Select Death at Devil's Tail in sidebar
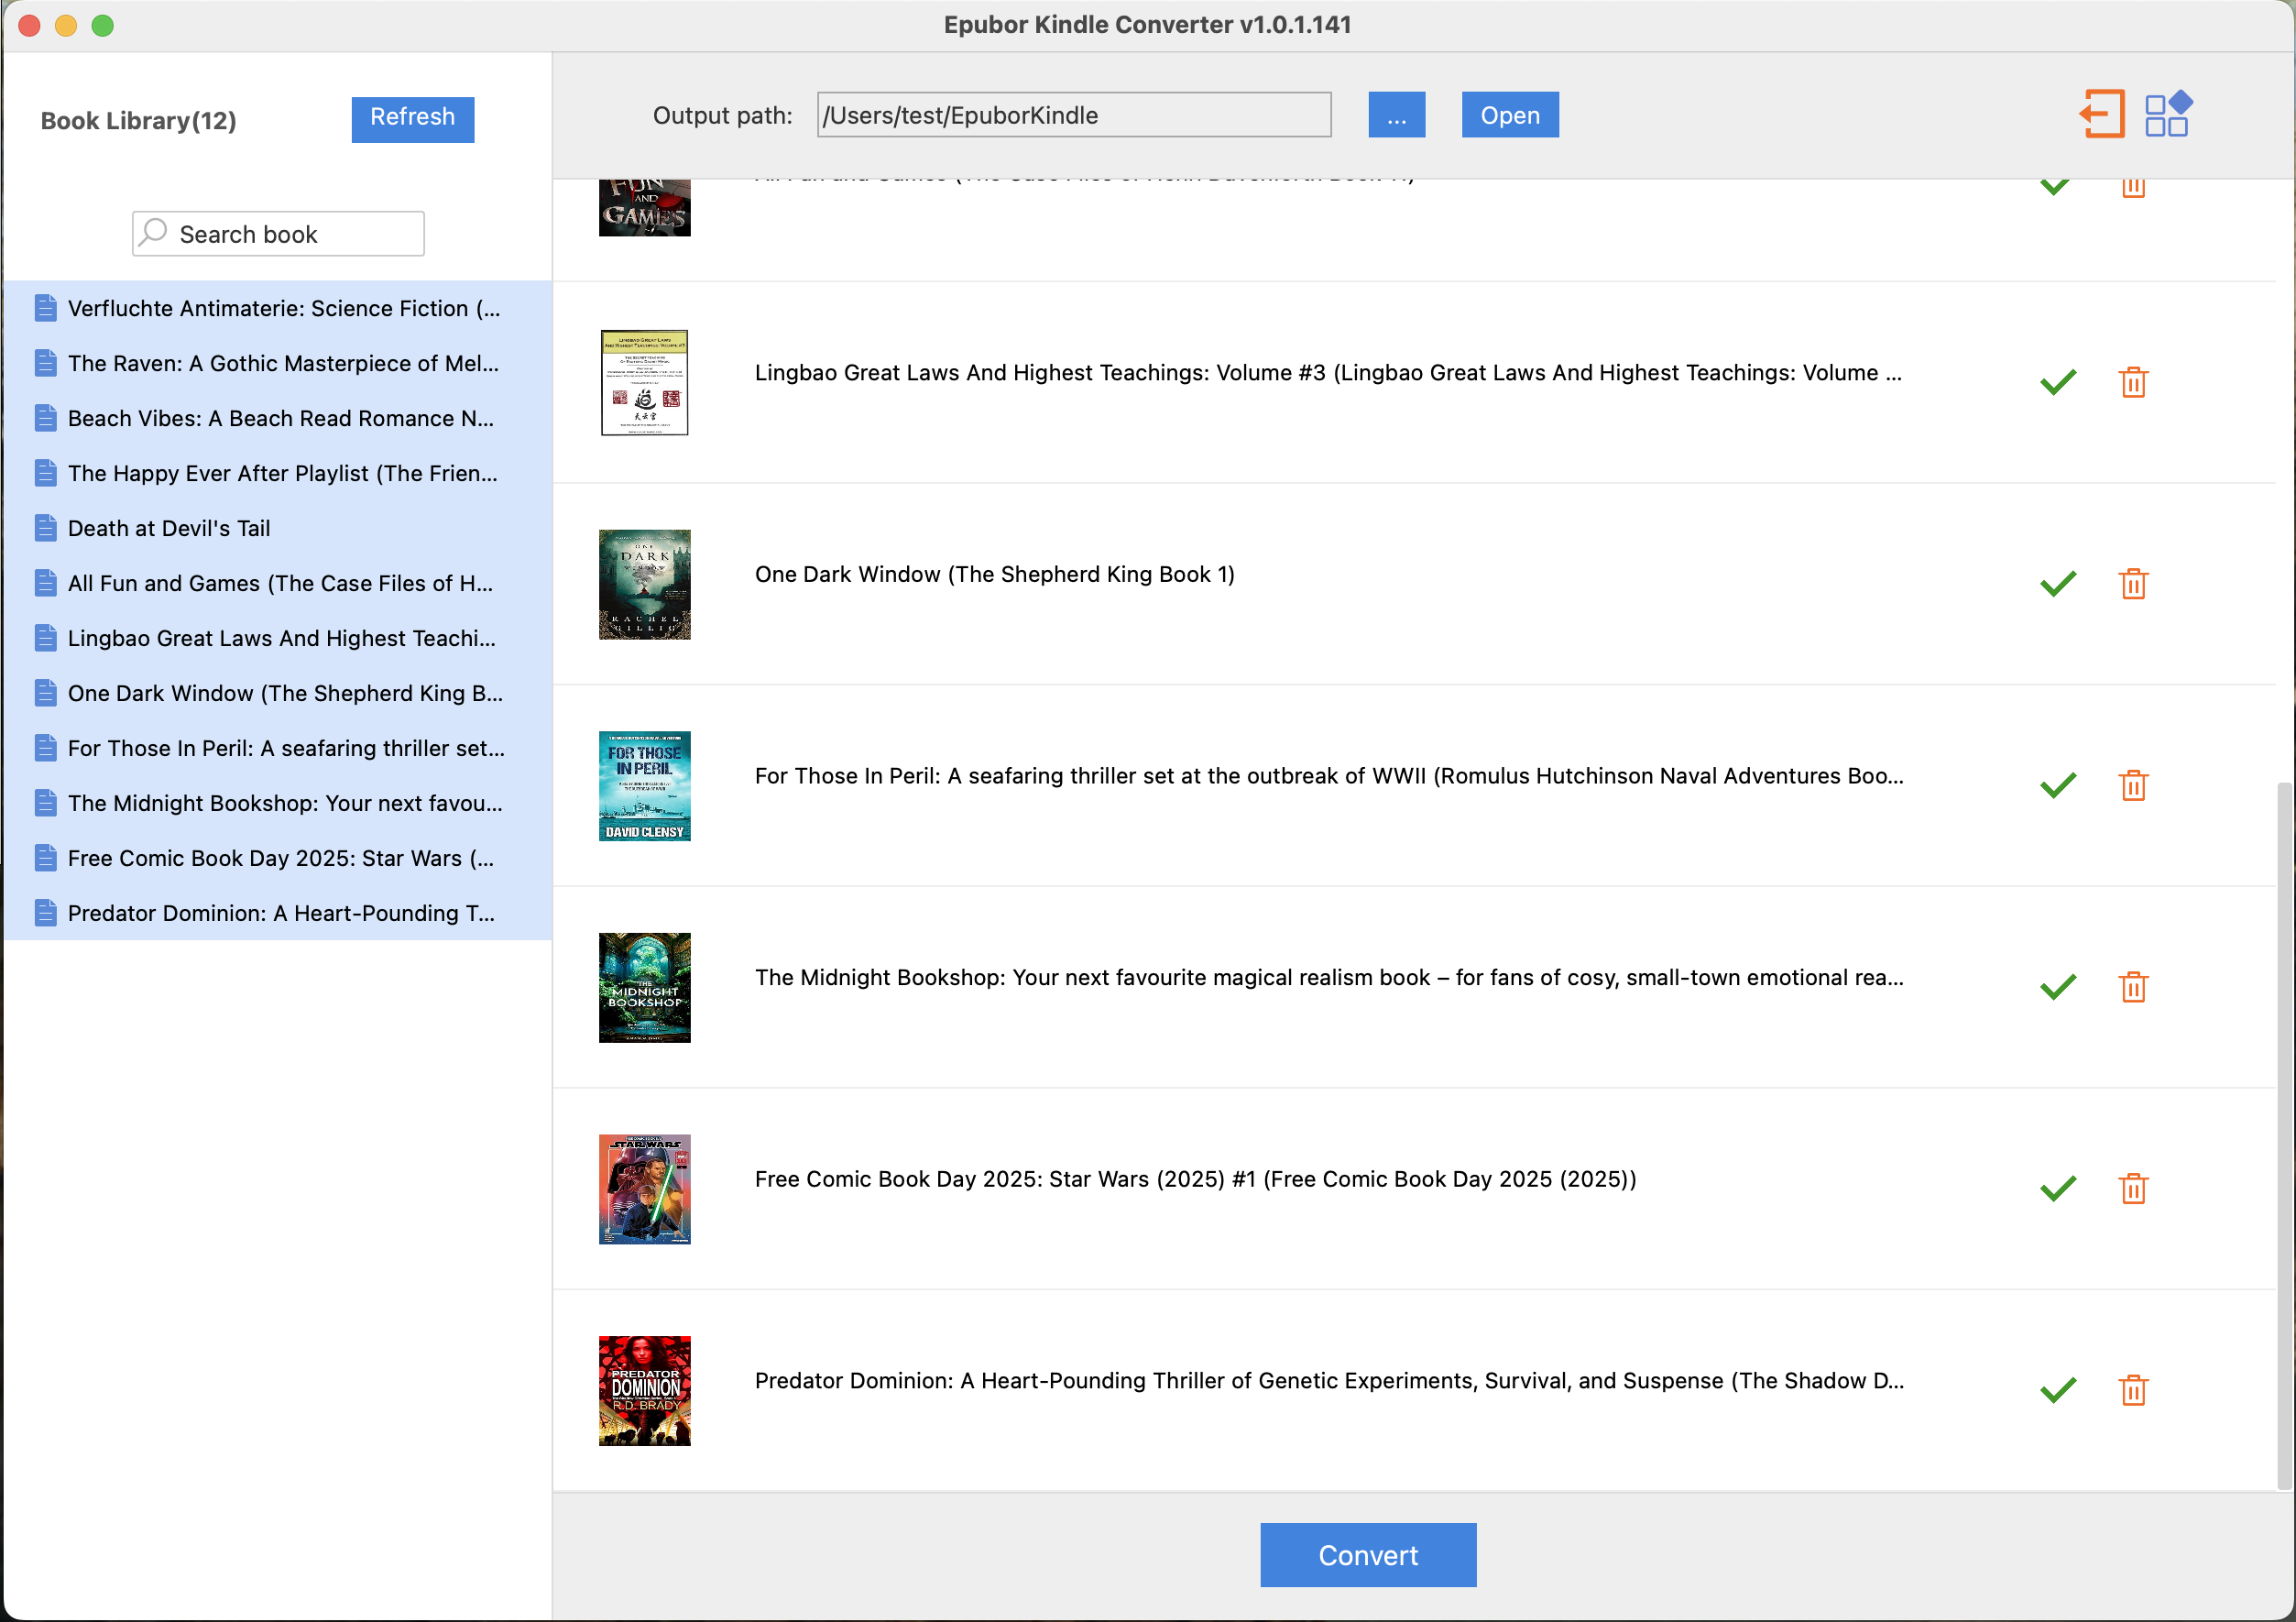2296x1622 pixels. point(278,528)
